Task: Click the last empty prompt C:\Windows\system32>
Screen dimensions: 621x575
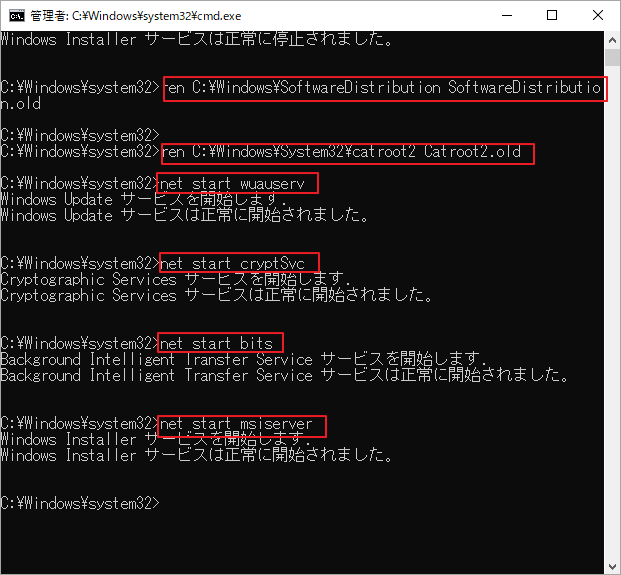Action: [x=80, y=503]
